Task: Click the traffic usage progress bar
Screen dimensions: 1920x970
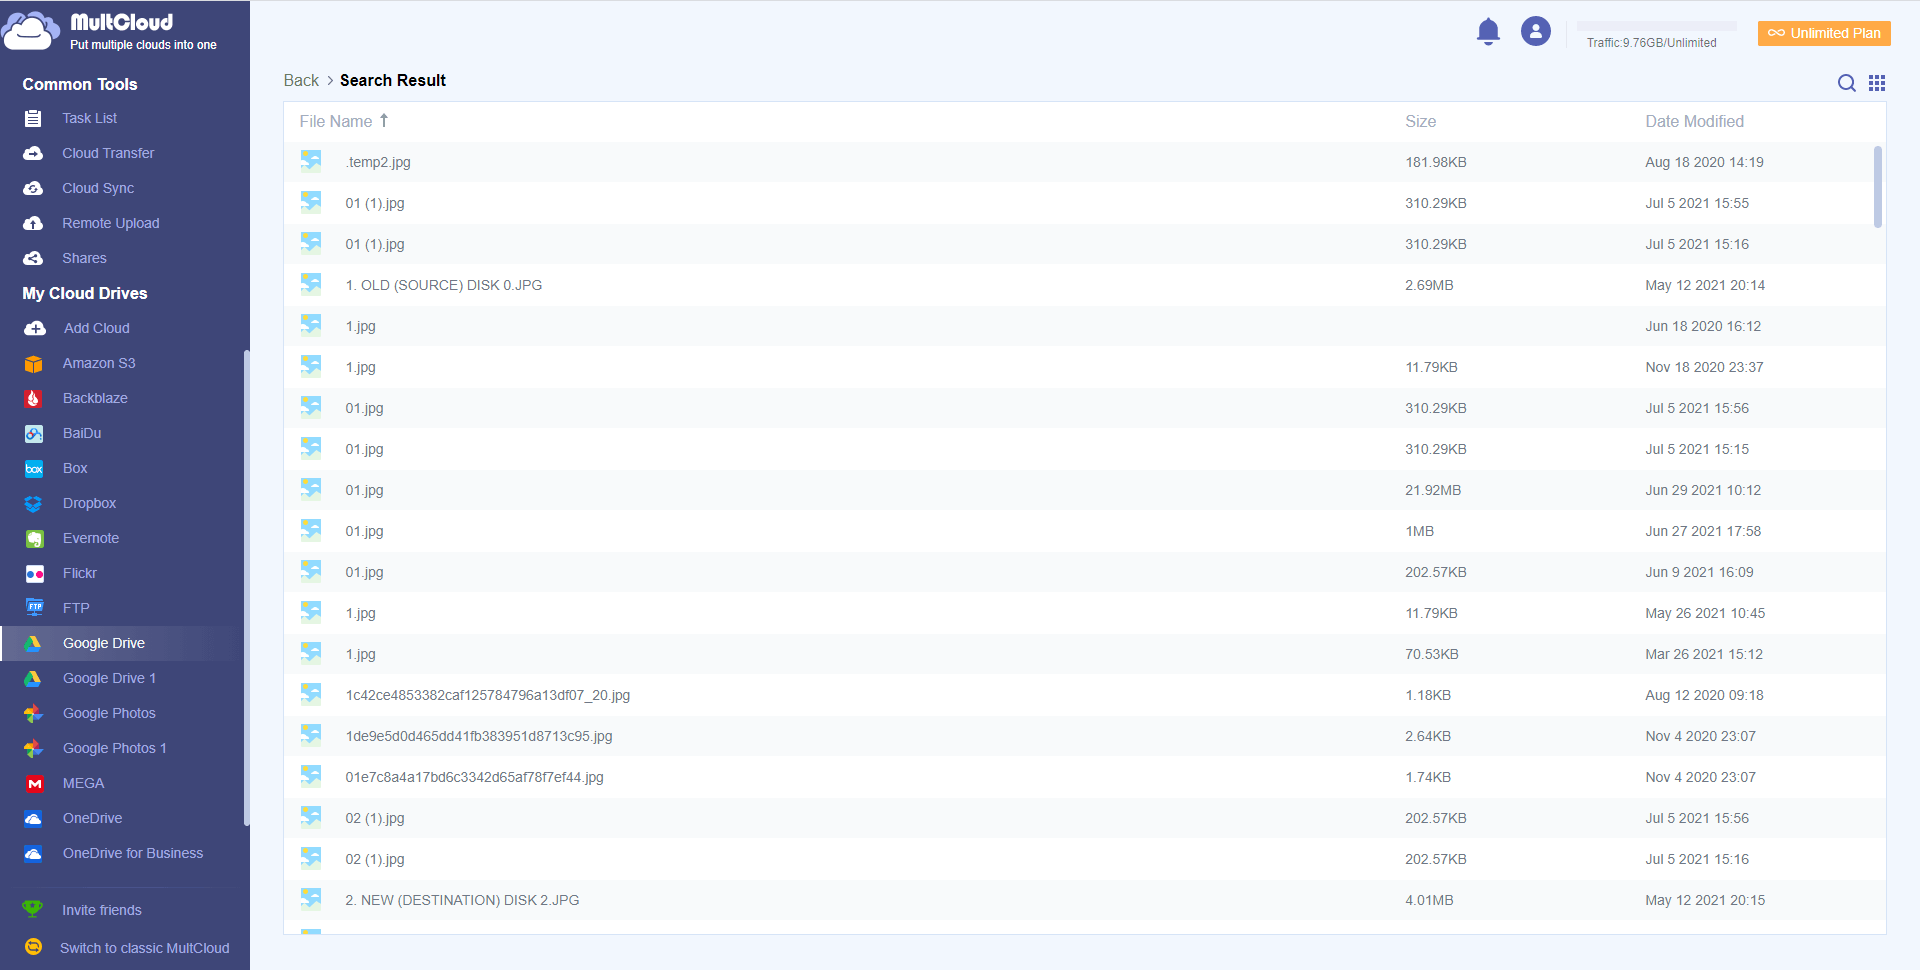Action: pyautogui.click(x=1657, y=26)
